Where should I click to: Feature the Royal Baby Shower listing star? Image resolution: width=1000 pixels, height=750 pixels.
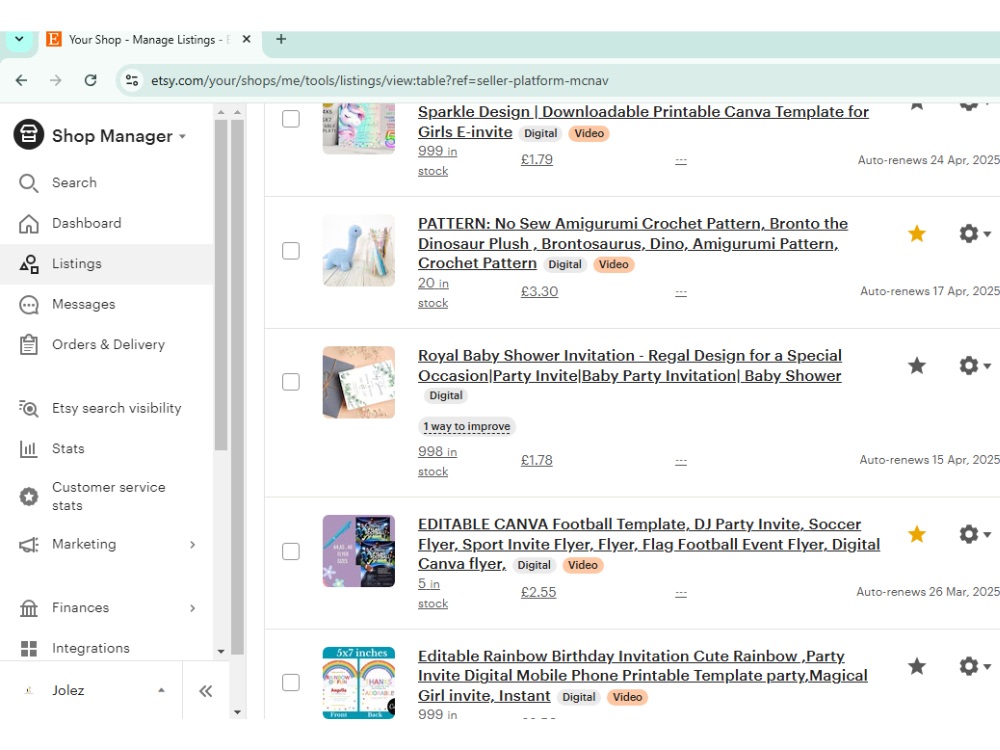pos(916,365)
